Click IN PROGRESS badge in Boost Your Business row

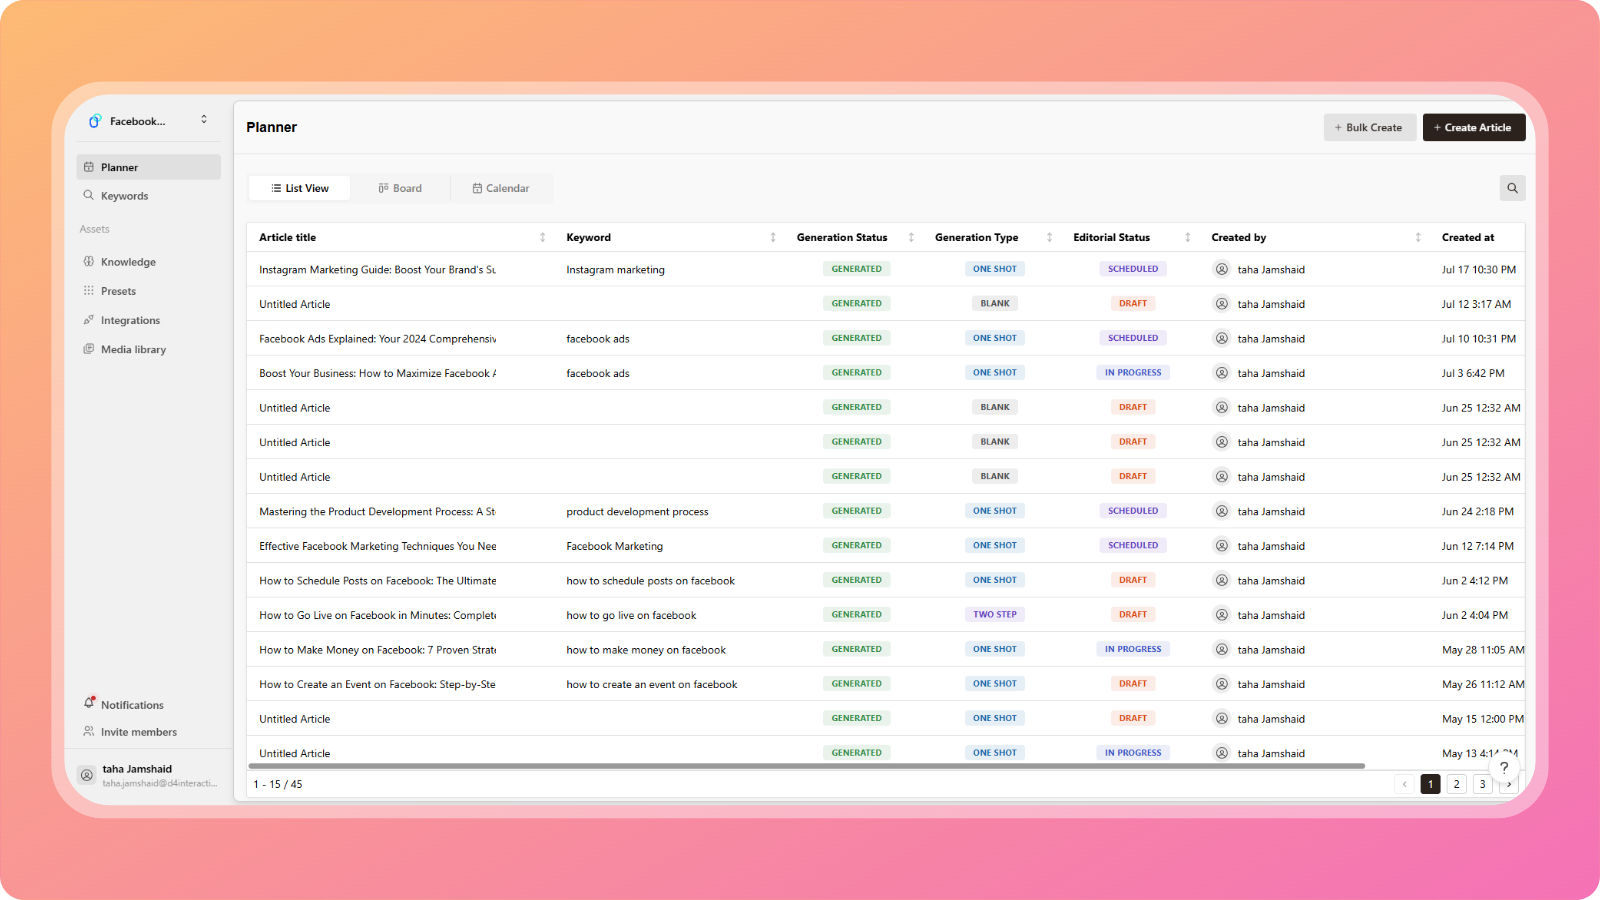1133,373
